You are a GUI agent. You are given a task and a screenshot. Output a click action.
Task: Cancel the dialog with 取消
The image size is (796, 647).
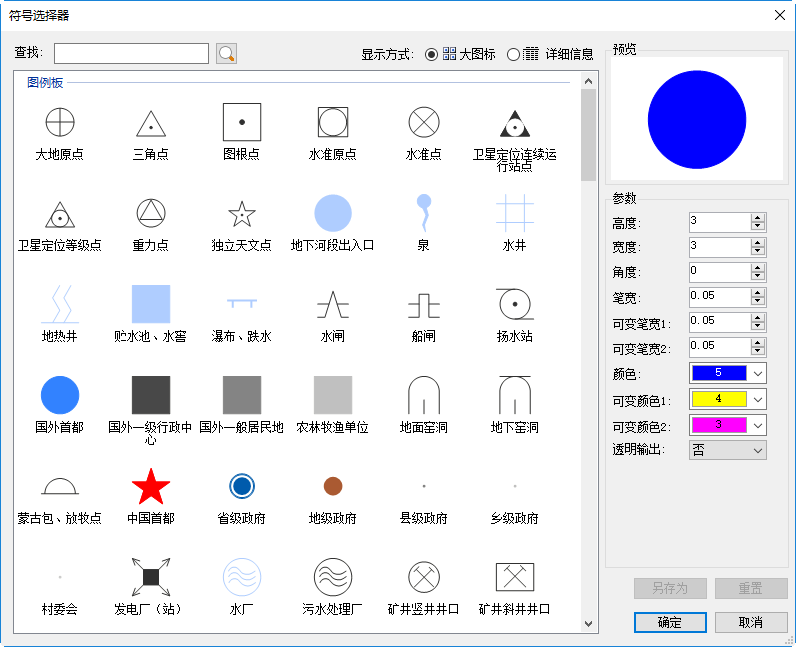click(750, 622)
